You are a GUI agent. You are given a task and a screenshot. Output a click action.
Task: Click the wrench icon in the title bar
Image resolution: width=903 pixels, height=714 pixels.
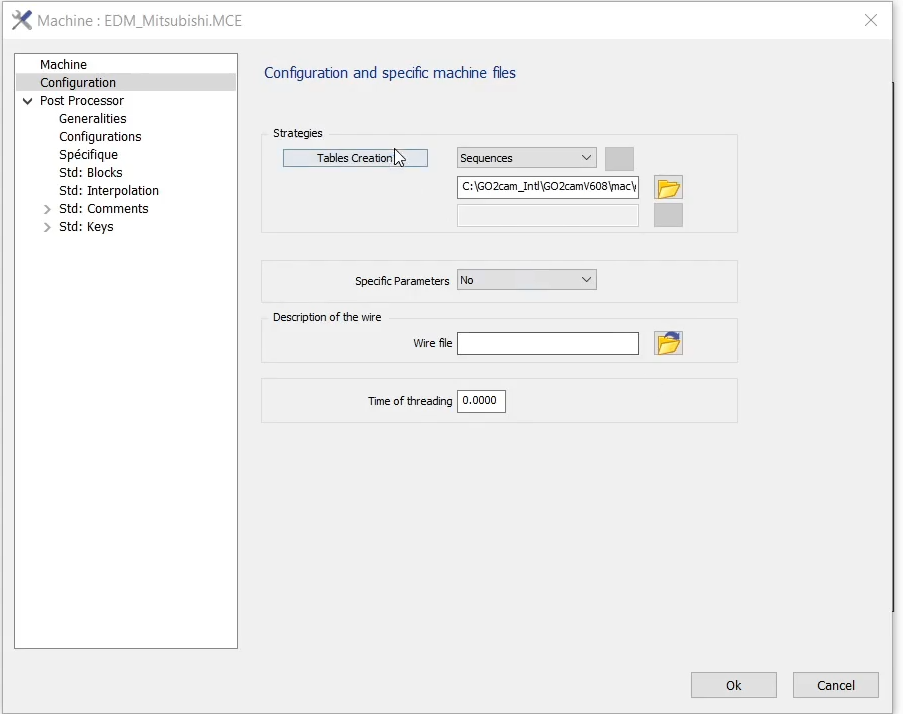point(21,21)
